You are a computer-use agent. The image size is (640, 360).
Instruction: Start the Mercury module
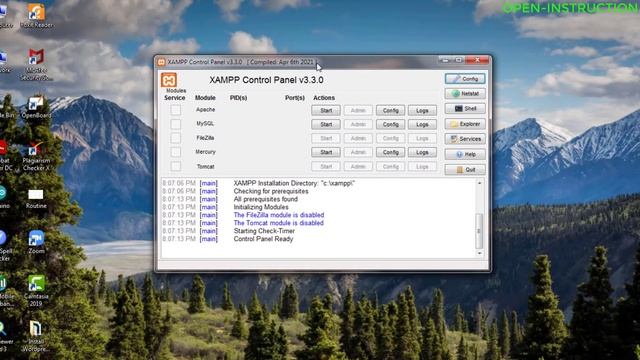pos(326,152)
